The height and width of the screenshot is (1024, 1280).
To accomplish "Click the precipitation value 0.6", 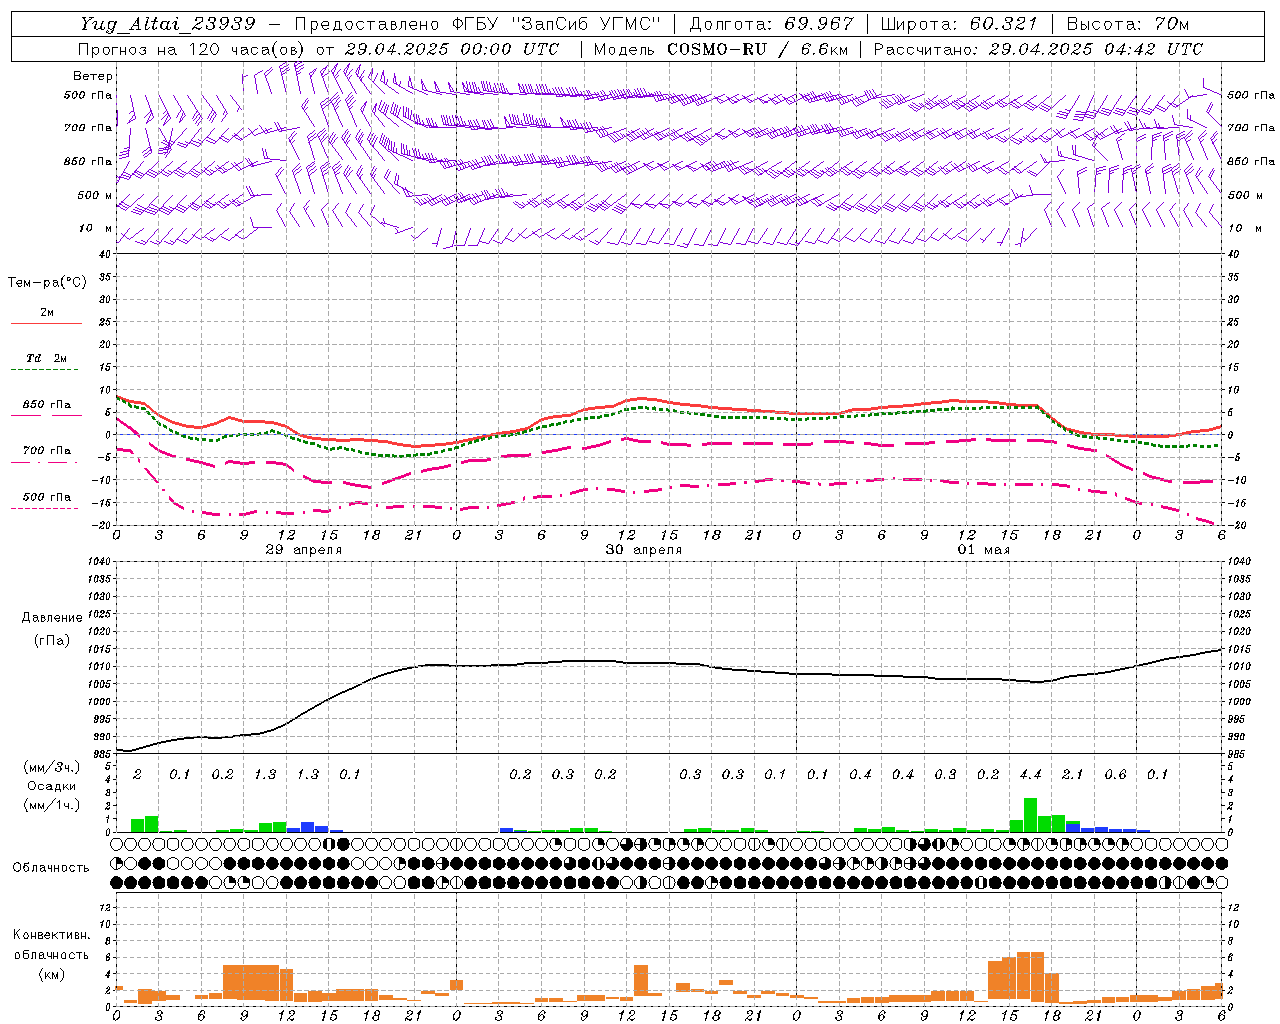I will pyautogui.click(x=1115, y=774).
